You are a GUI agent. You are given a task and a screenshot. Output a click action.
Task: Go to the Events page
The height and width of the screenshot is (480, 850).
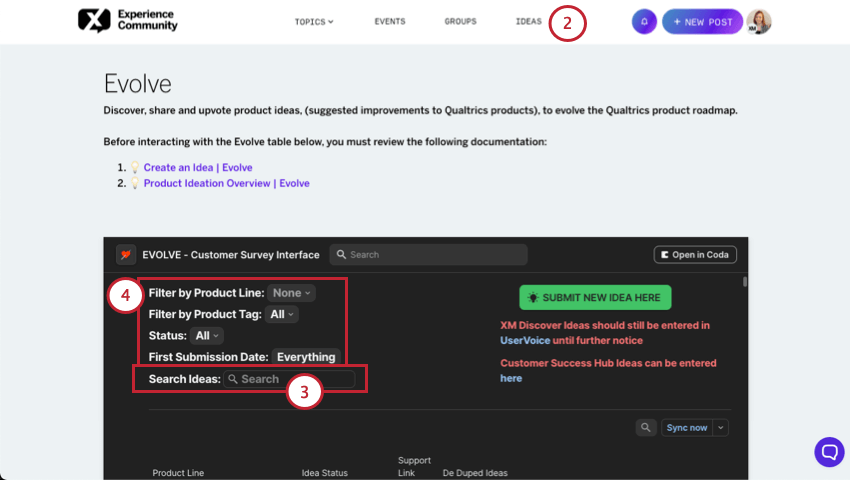390,21
